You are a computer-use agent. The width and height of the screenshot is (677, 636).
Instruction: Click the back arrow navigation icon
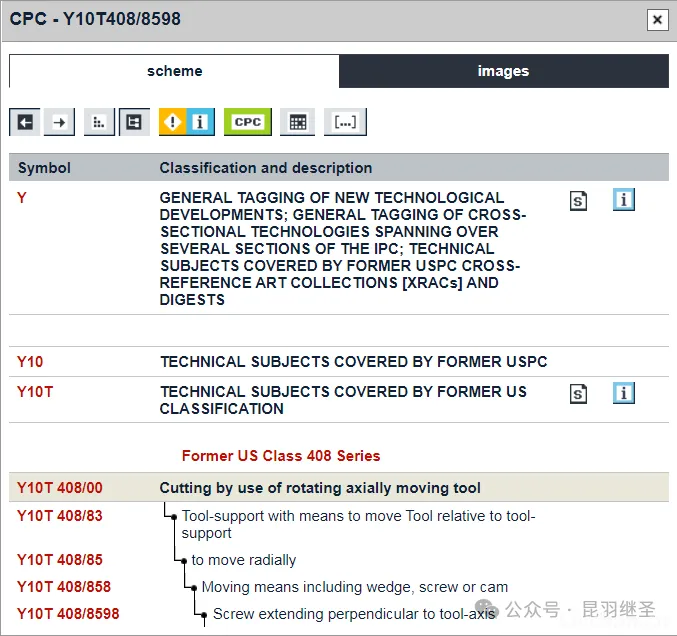point(25,122)
